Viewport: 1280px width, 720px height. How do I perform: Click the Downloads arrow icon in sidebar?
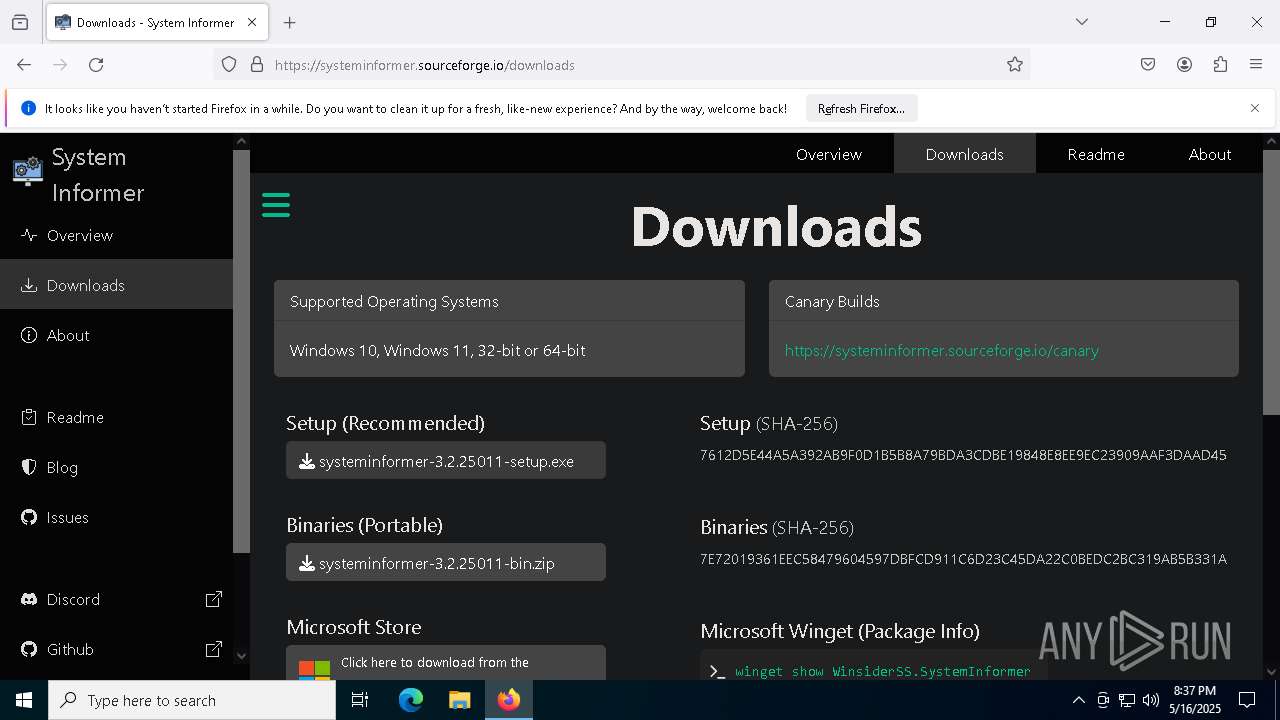29,285
